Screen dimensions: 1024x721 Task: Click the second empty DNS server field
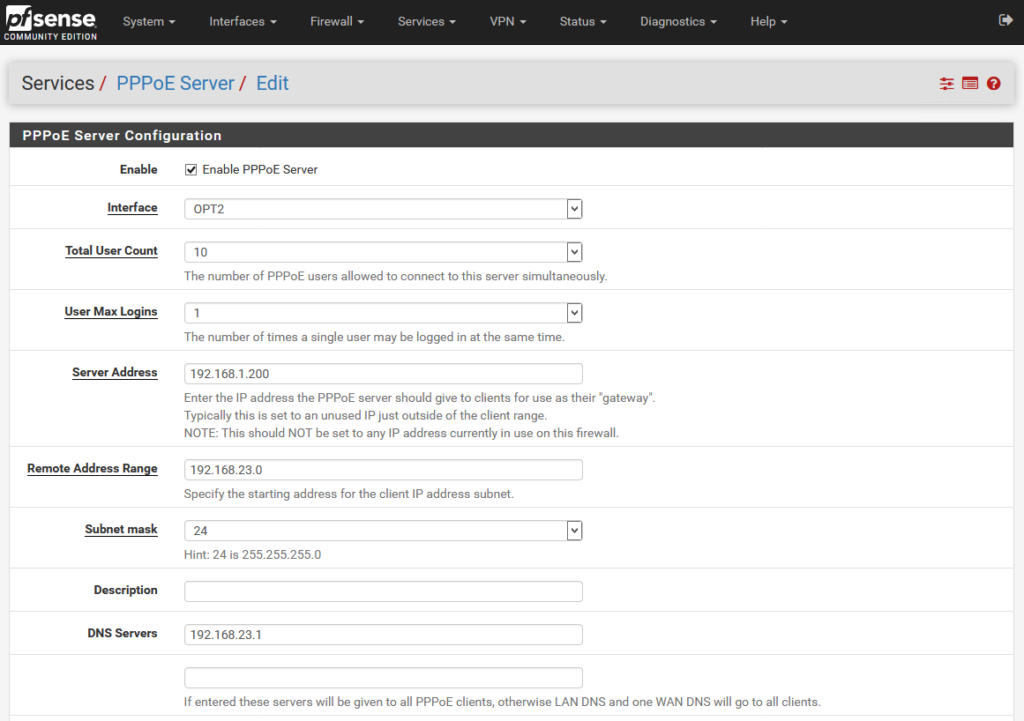pos(383,677)
